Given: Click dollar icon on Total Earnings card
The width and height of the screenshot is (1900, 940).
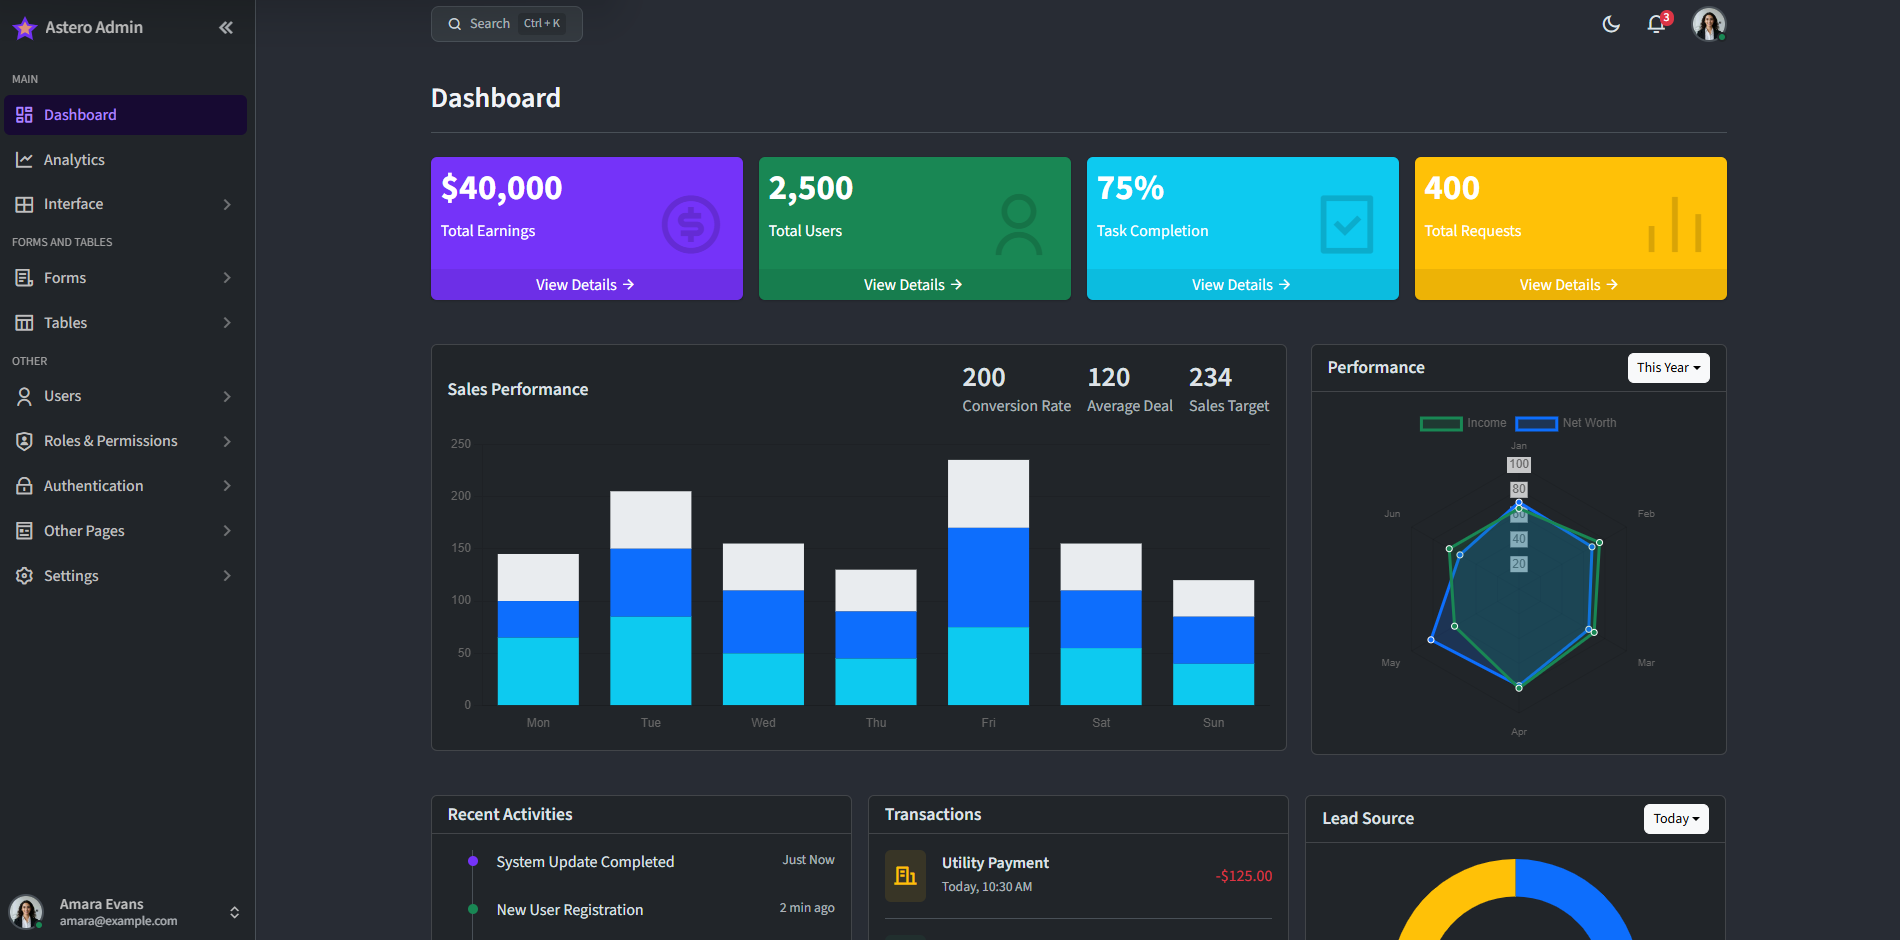Looking at the screenshot, I should 690,225.
